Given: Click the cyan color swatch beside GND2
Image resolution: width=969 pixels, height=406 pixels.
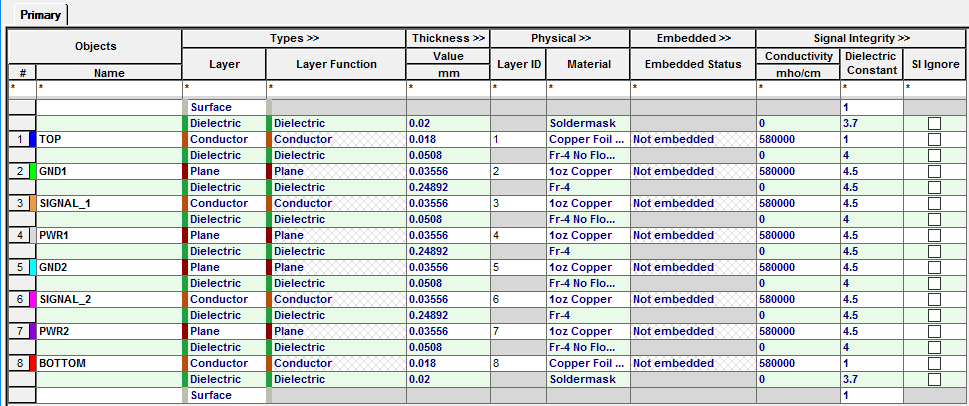Looking at the screenshot, I should pyautogui.click(x=33, y=268).
